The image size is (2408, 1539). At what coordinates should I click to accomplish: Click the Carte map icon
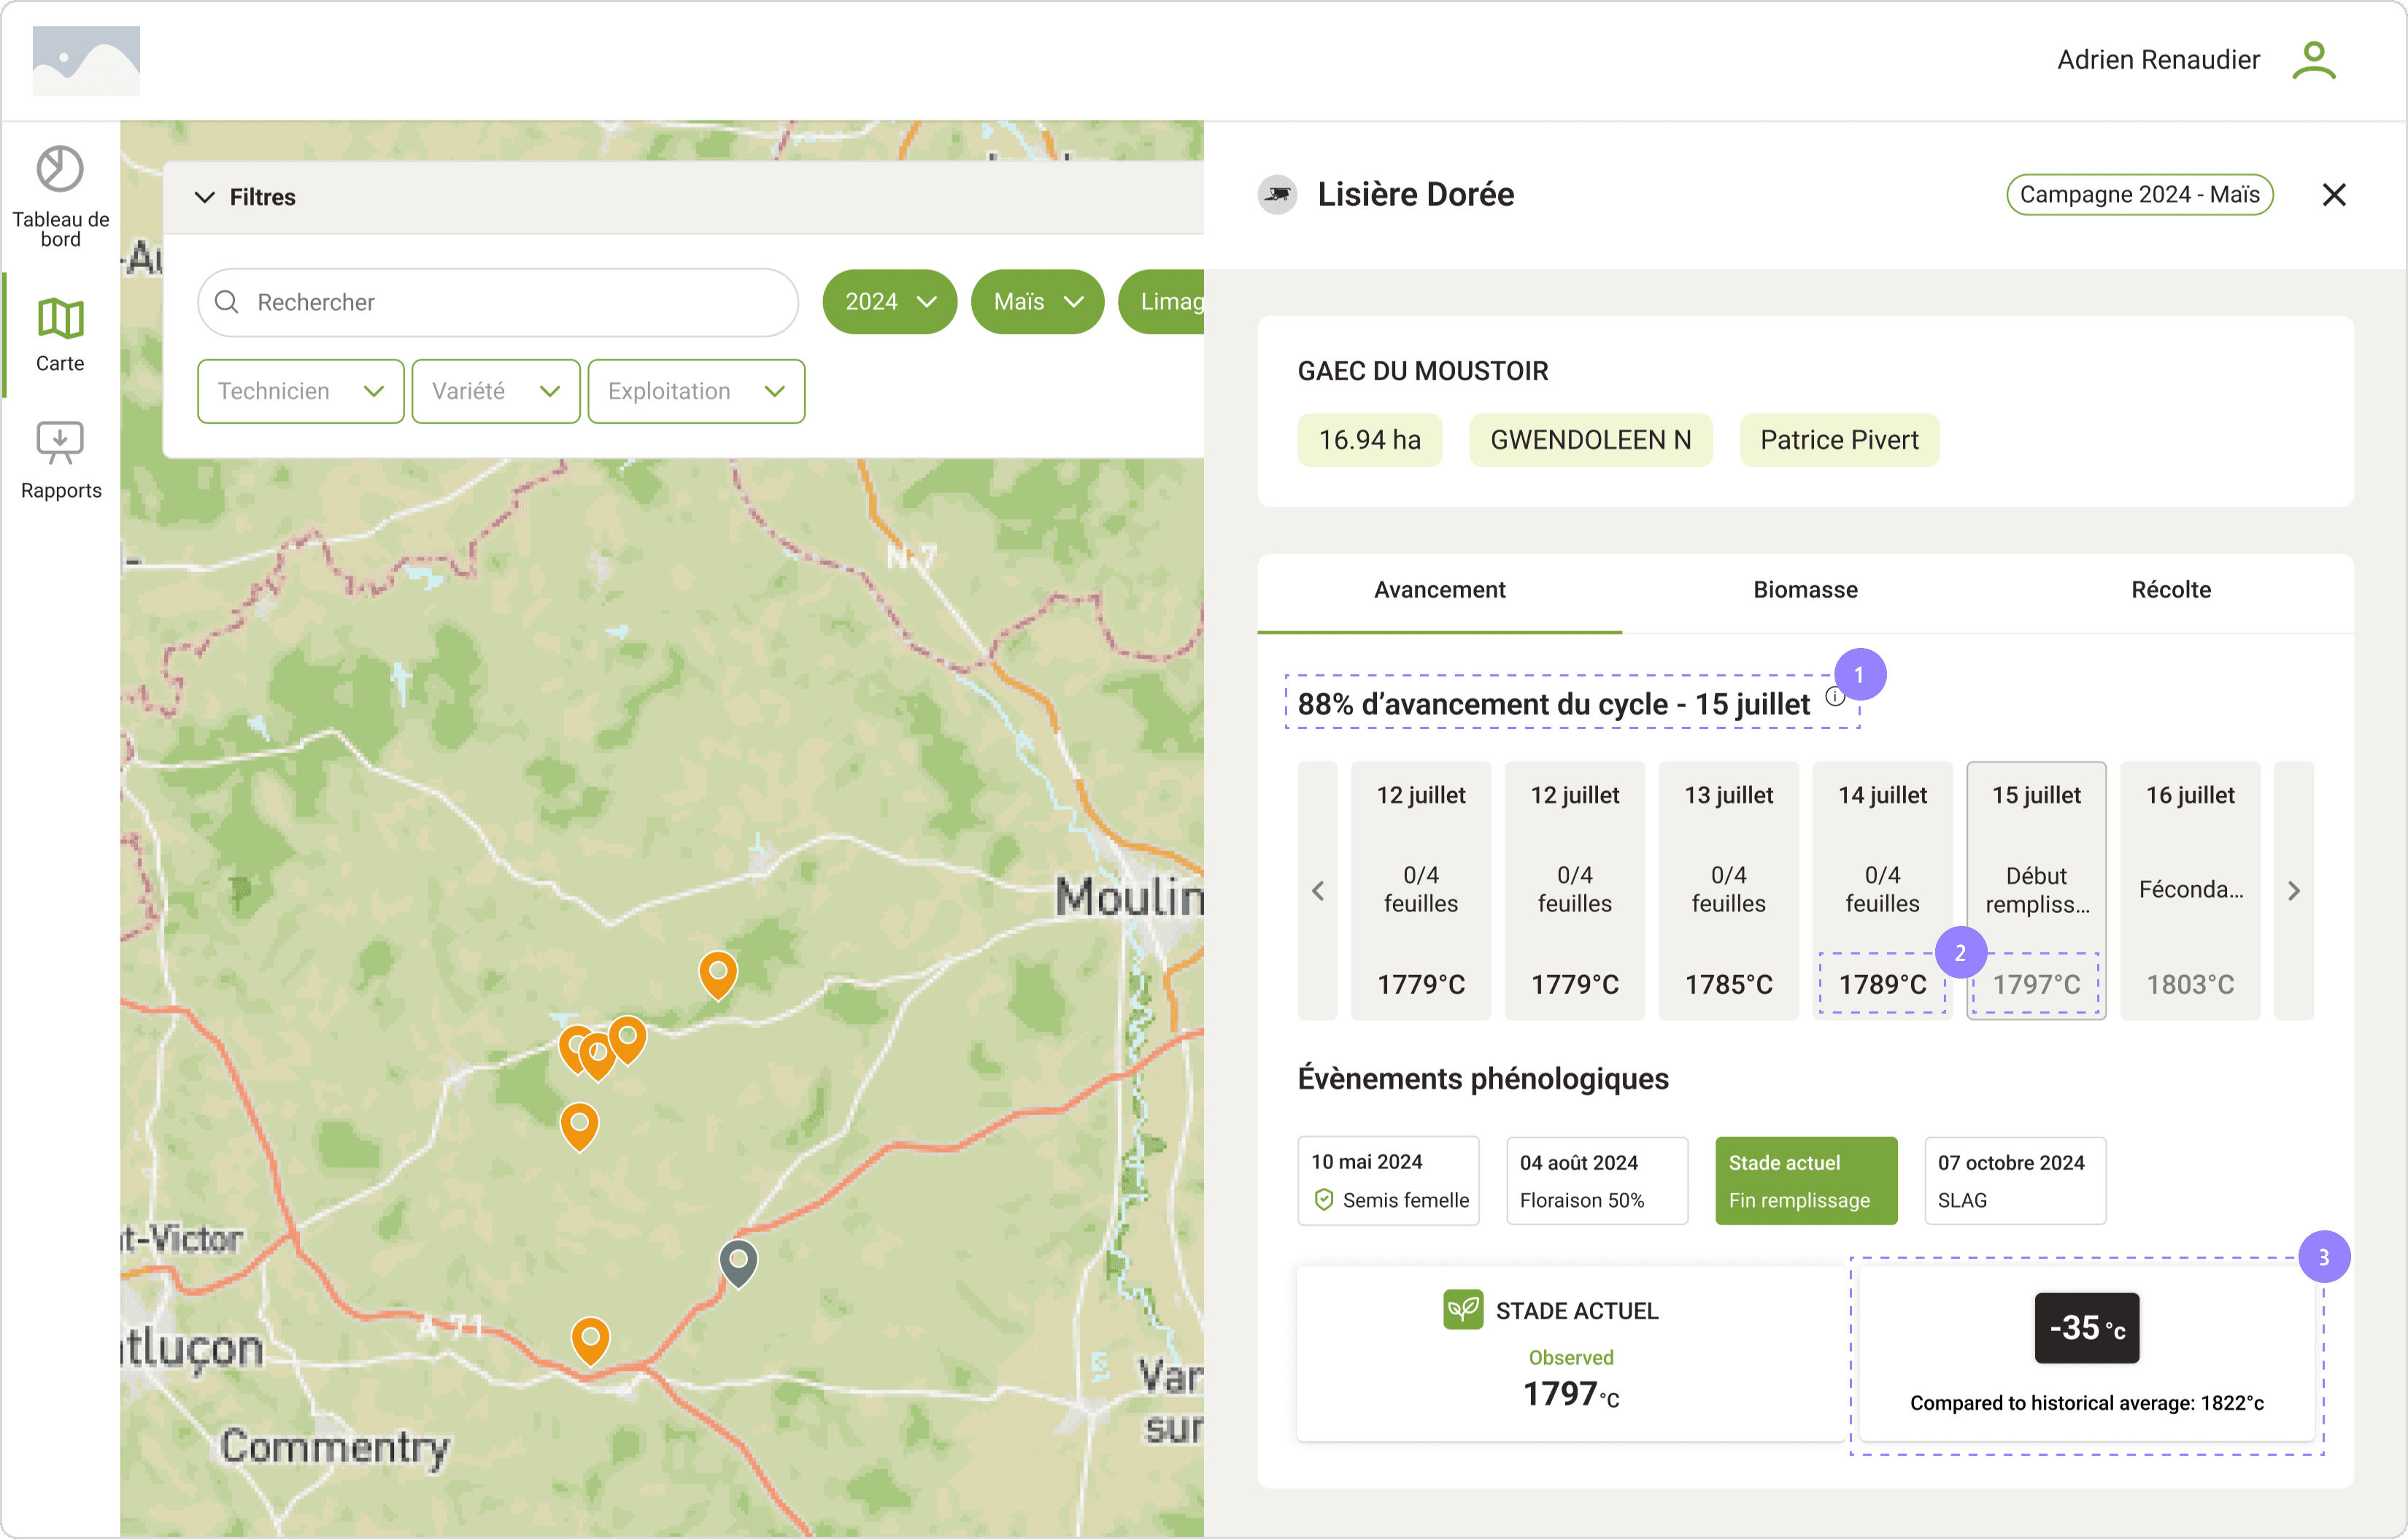pos(60,320)
